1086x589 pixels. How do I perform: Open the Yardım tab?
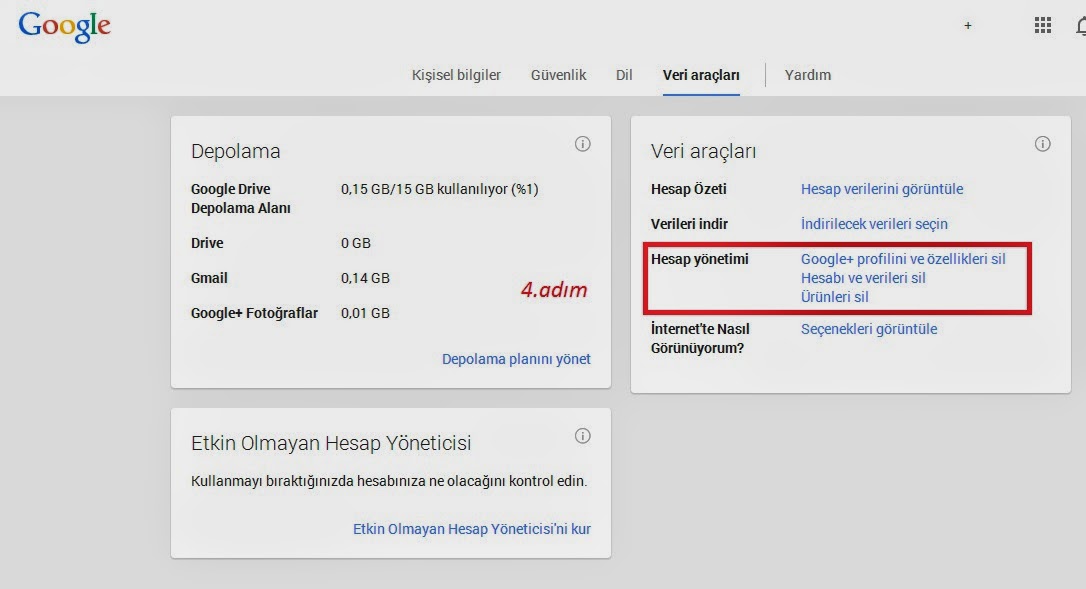pos(808,75)
